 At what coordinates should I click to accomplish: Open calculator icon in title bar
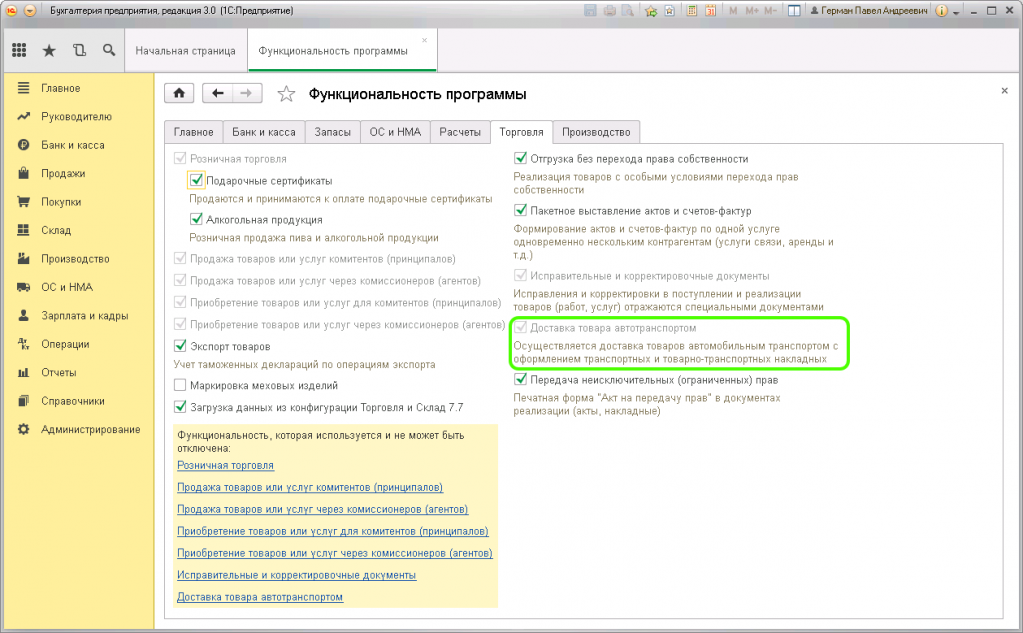tap(692, 10)
